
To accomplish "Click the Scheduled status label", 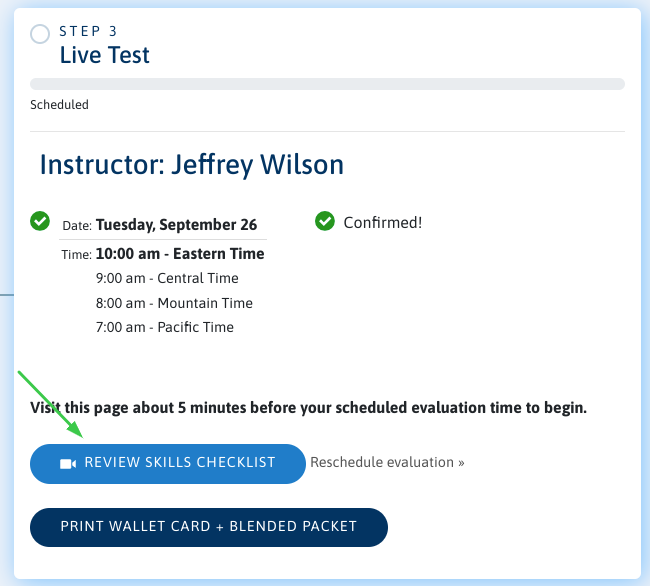I will pos(59,104).
